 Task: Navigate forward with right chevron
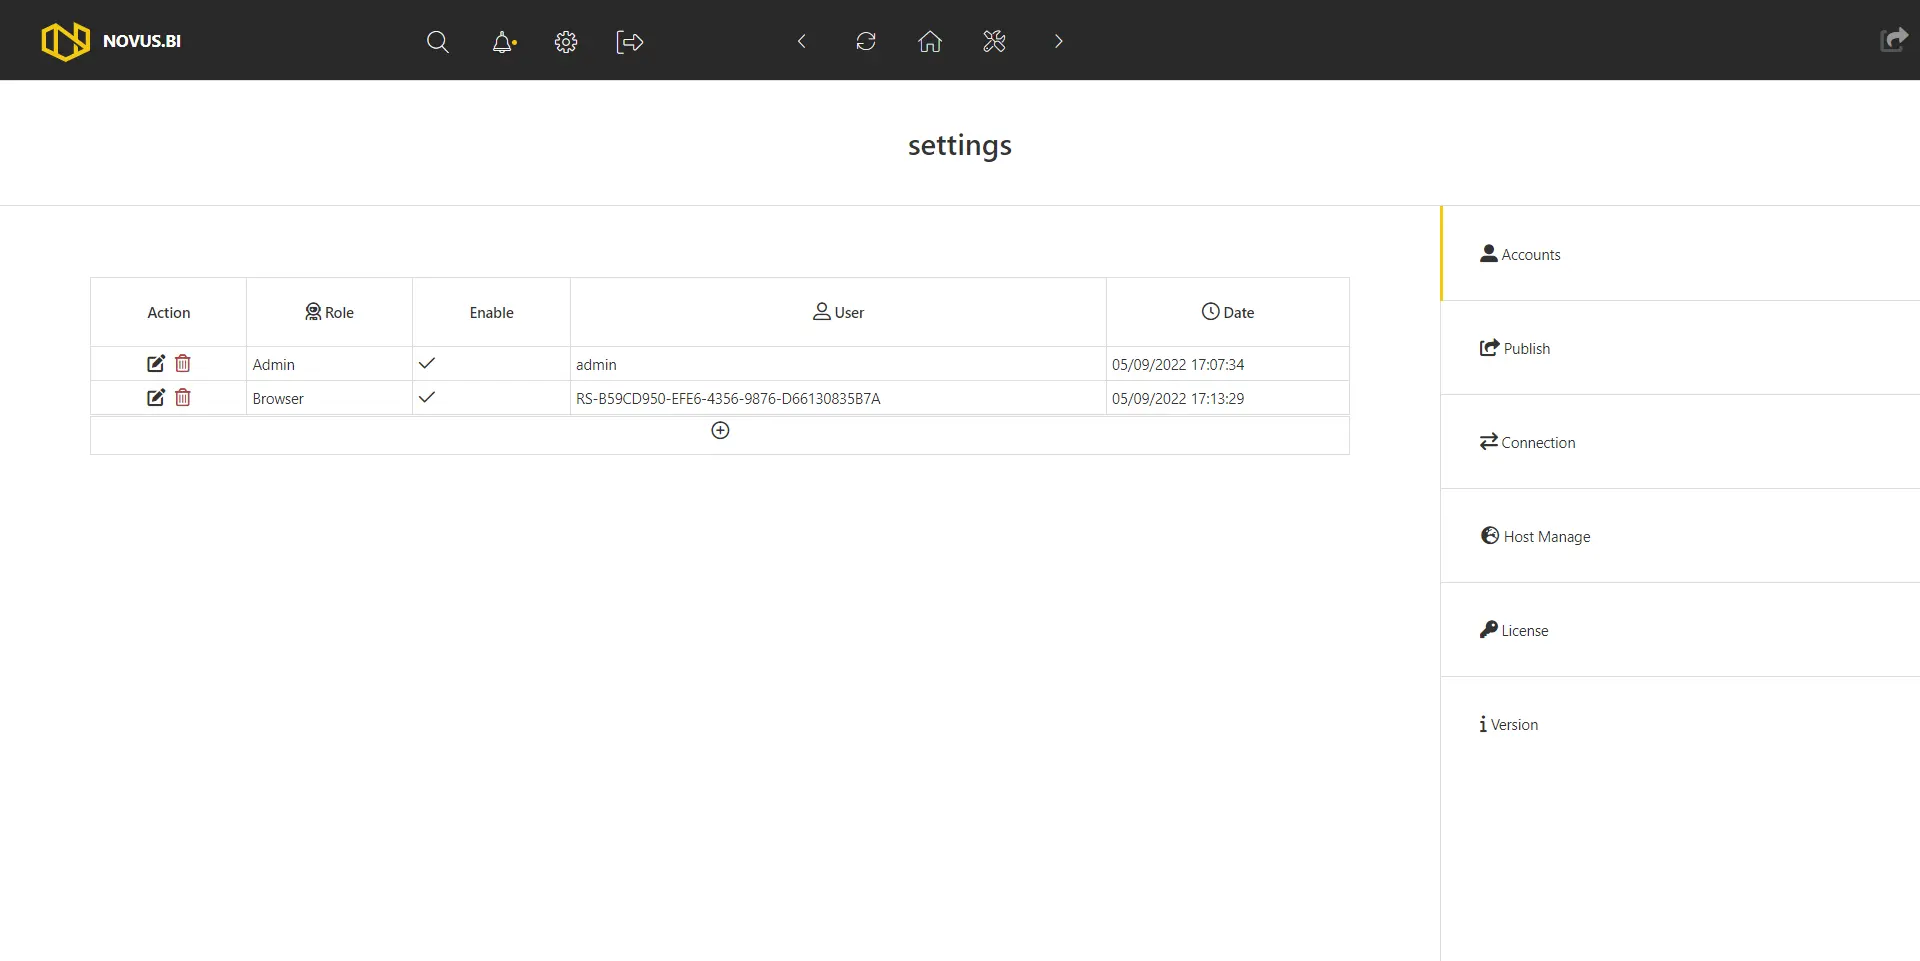tap(1058, 41)
